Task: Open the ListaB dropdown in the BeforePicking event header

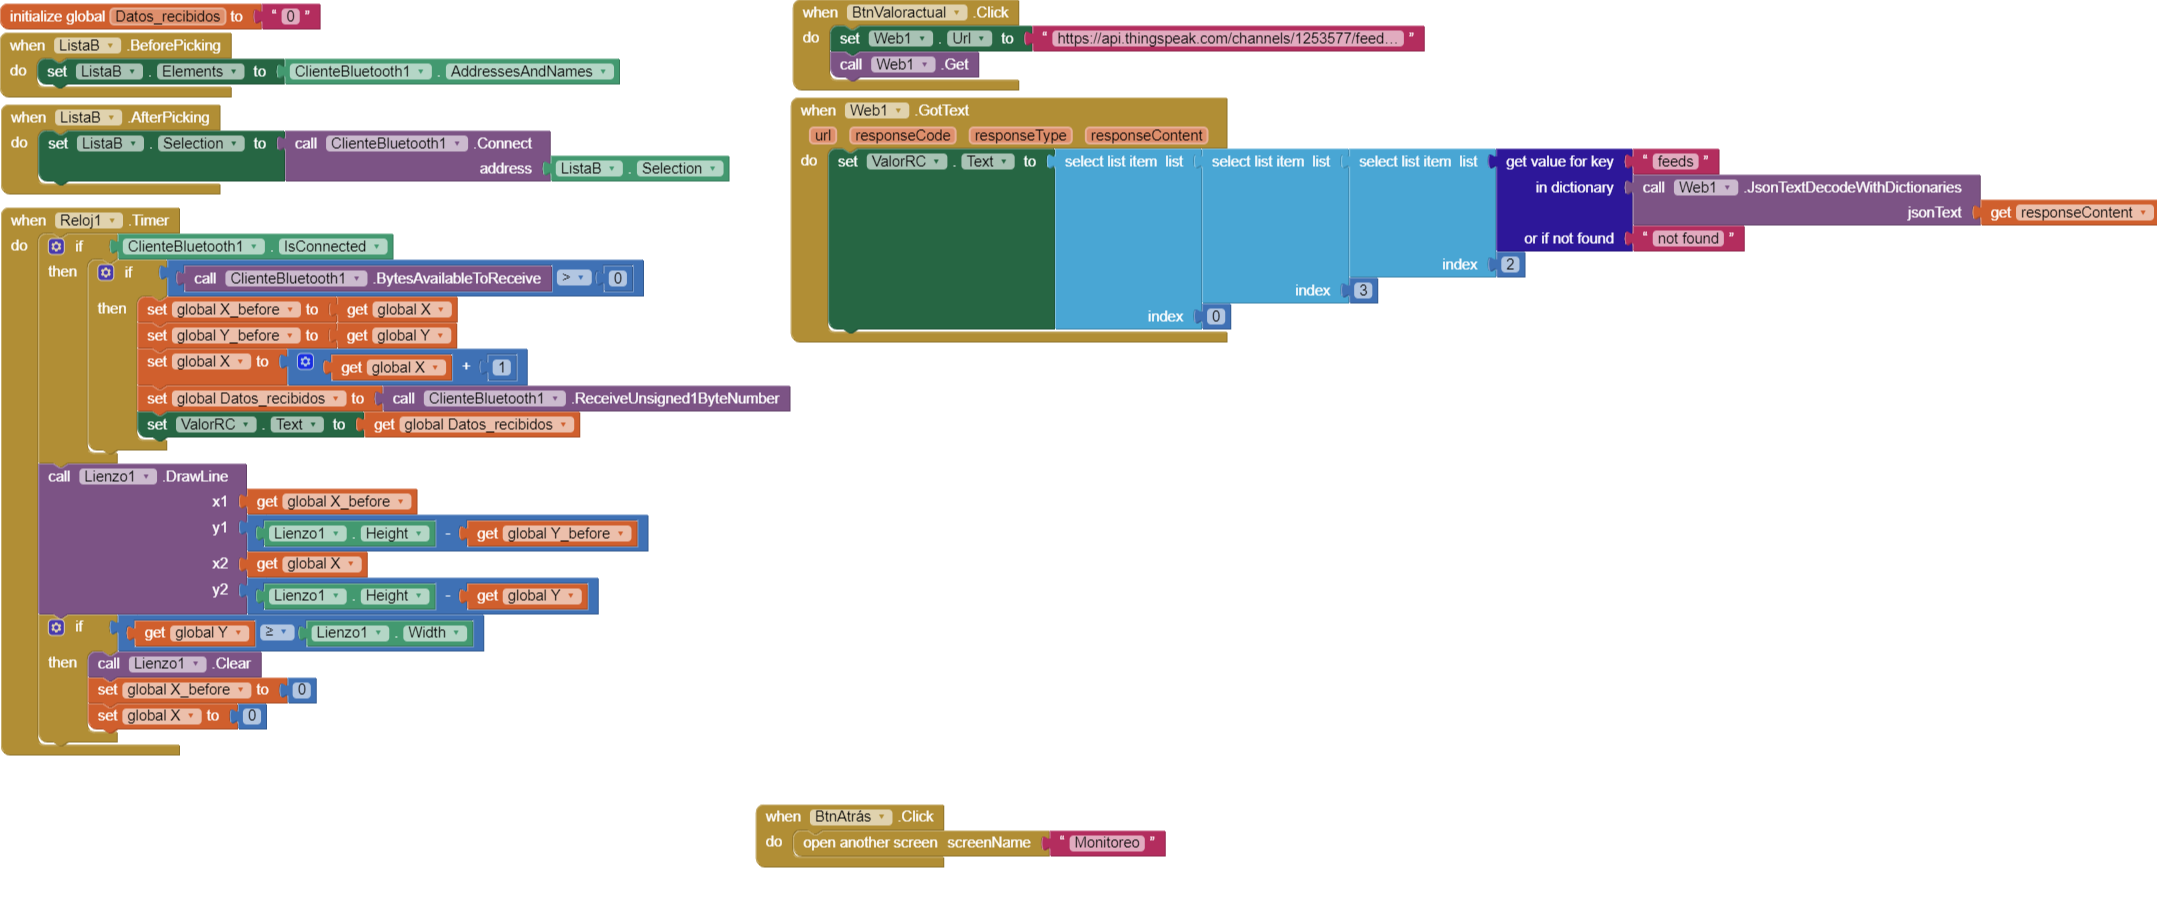Action: click(87, 45)
